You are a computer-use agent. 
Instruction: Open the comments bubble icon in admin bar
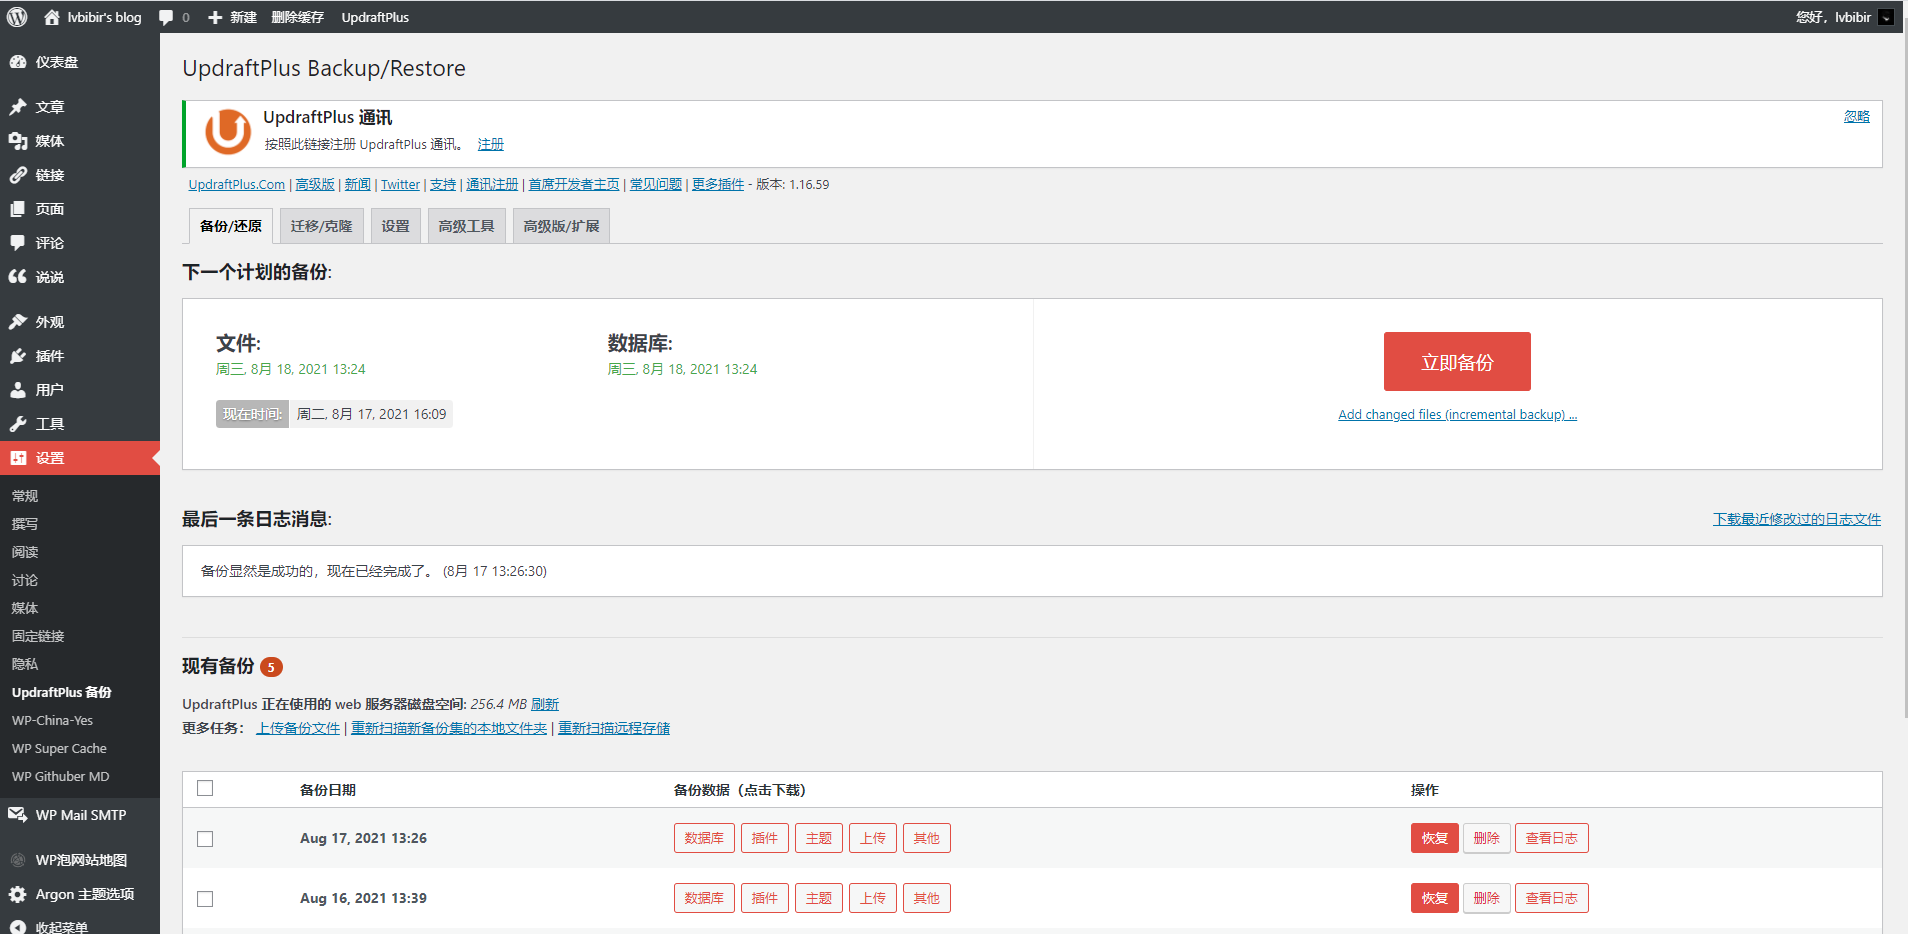coord(166,17)
